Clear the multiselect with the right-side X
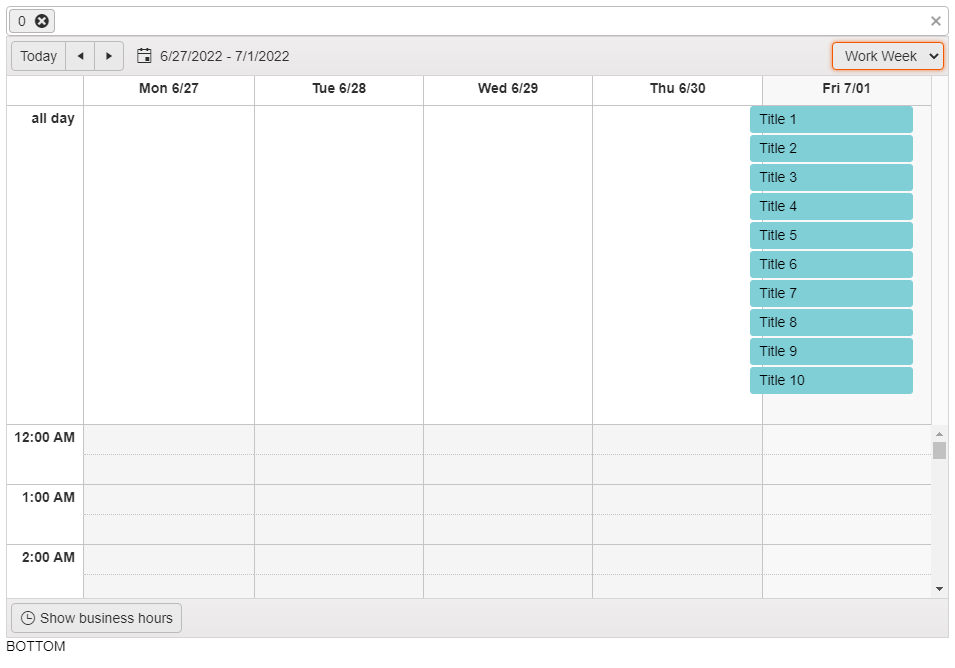 [x=936, y=21]
